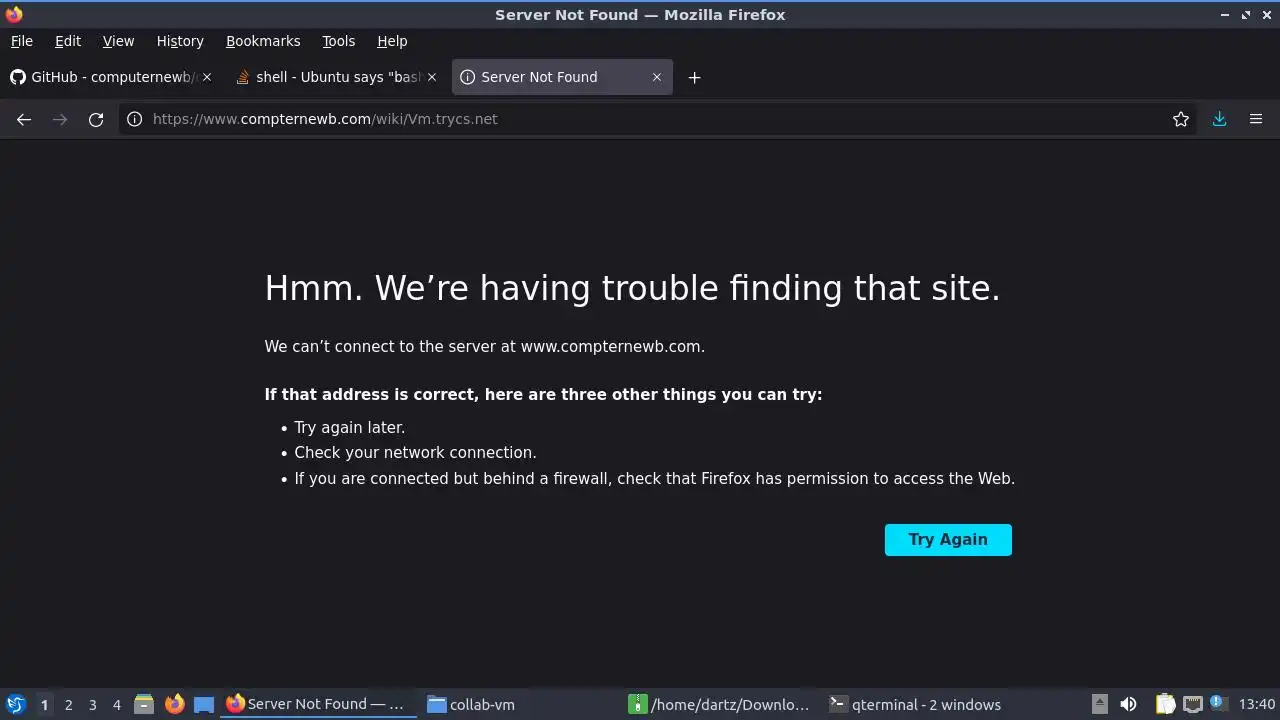This screenshot has height=720, width=1280.
Task: Bookmark this page with the star icon
Action: [1181, 119]
